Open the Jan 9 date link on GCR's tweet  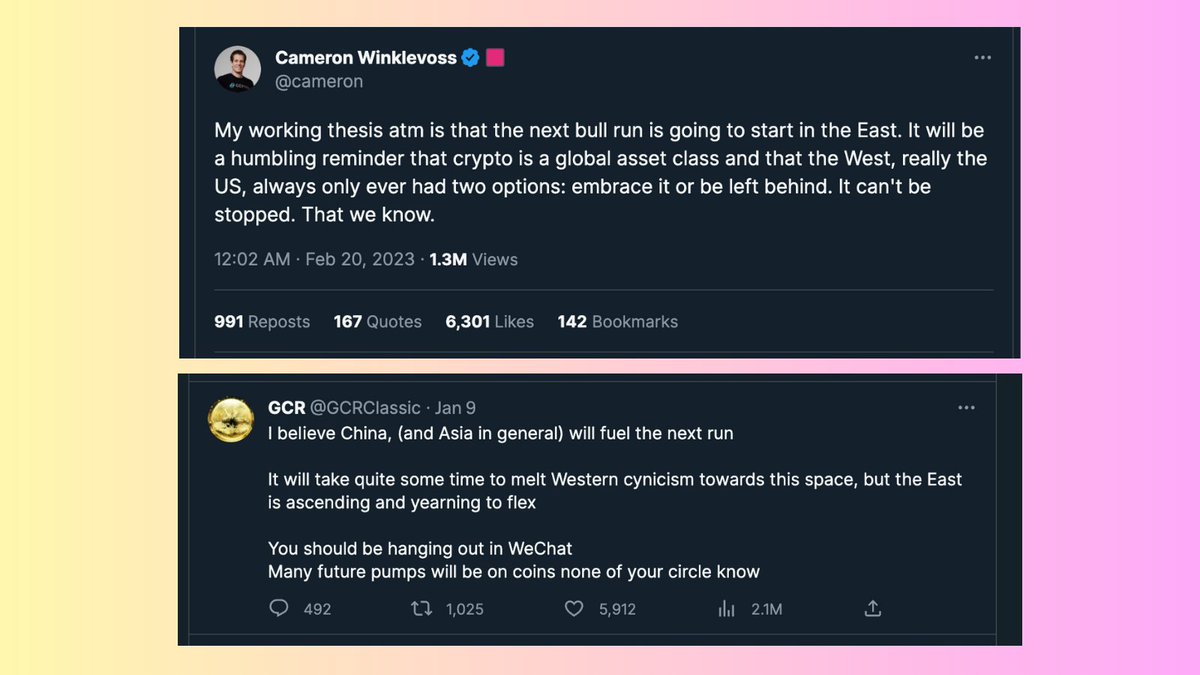pyautogui.click(x=455, y=408)
